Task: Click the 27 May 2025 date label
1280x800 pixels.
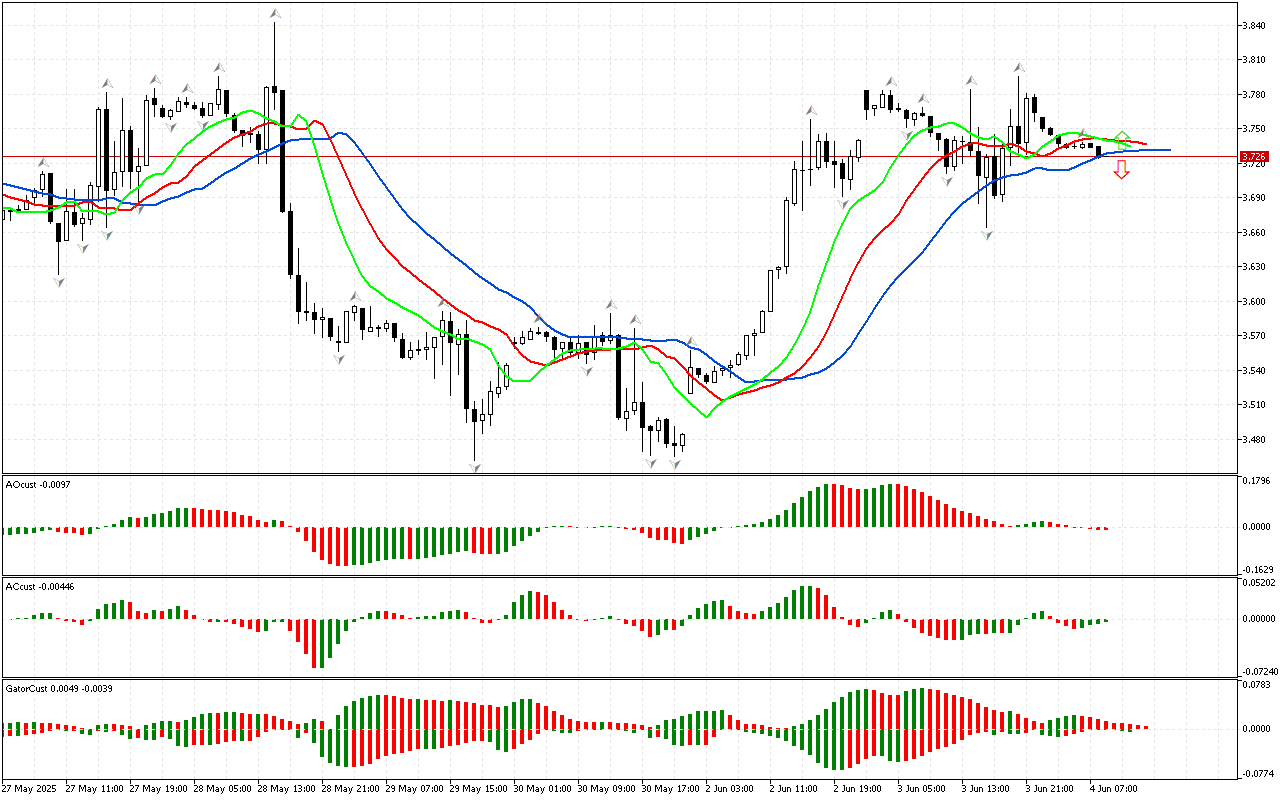Action: point(30,788)
